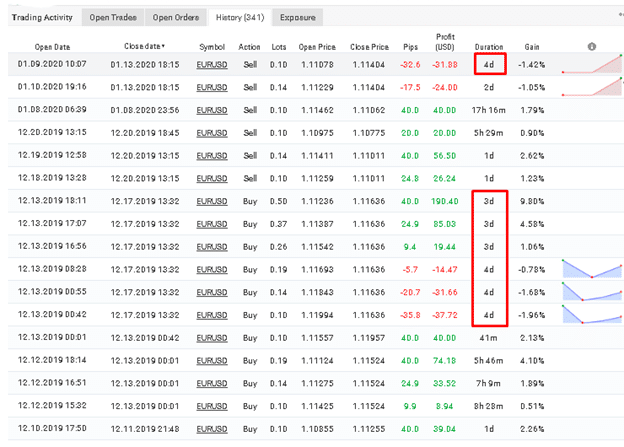Open EURUSD link for trade opened 12.12.2019 18:14
The image size is (624, 447).
pyautogui.click(x=212, y=361)
